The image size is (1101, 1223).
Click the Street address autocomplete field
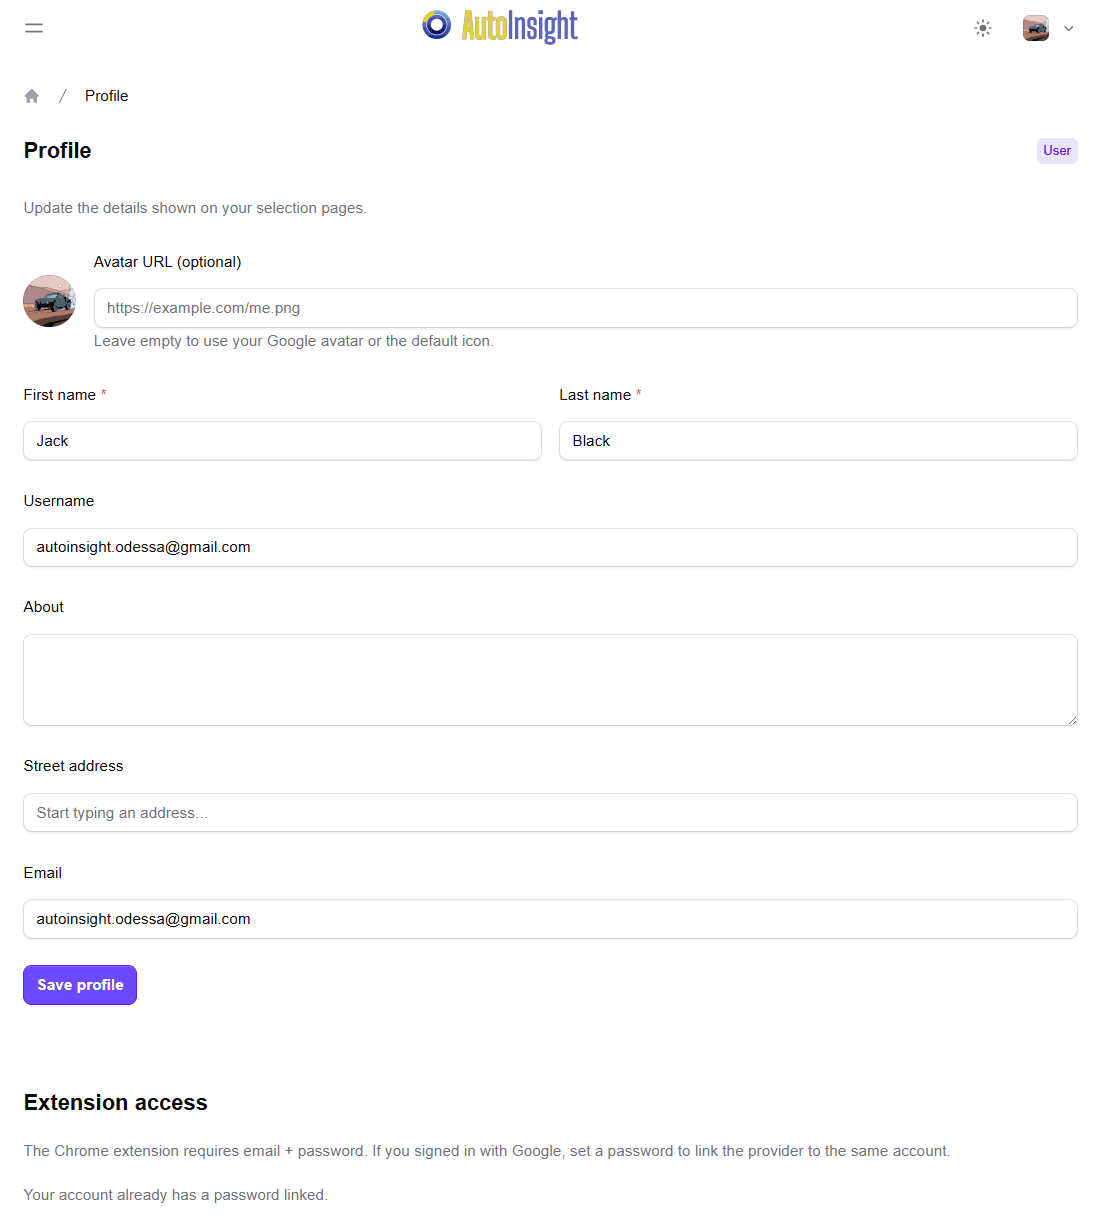pyautogui.click(x=550, y=812)
